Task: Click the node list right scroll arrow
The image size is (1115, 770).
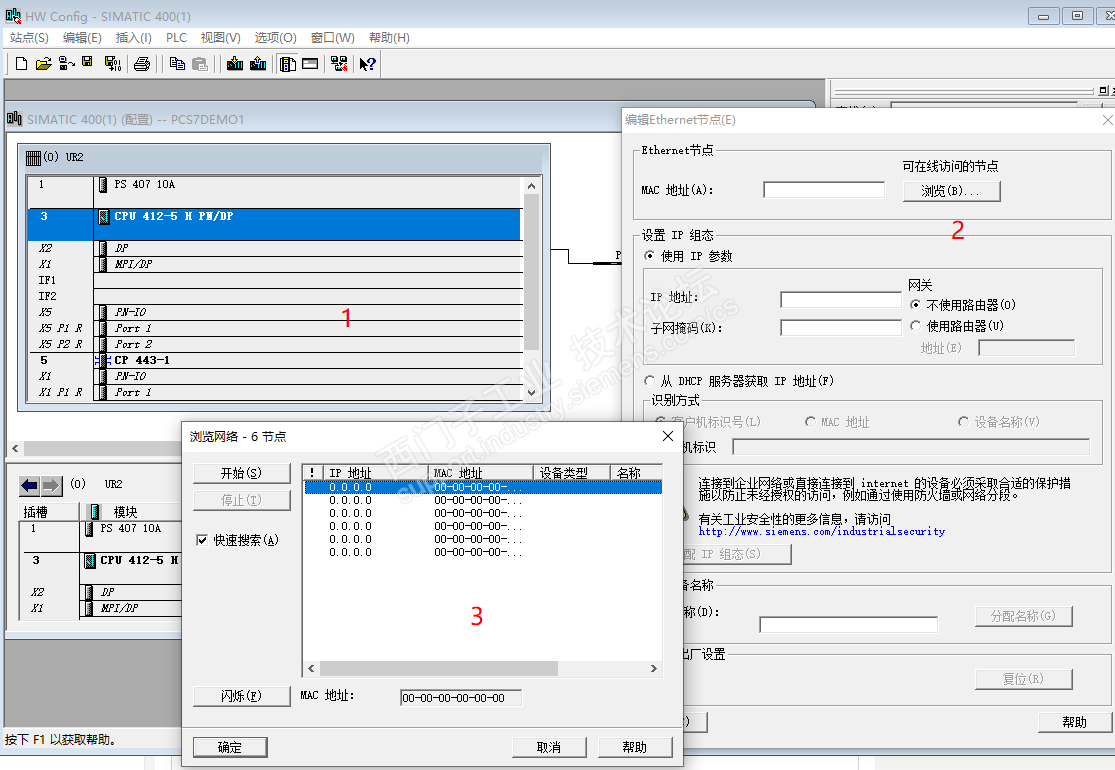Action: (653, 668)
